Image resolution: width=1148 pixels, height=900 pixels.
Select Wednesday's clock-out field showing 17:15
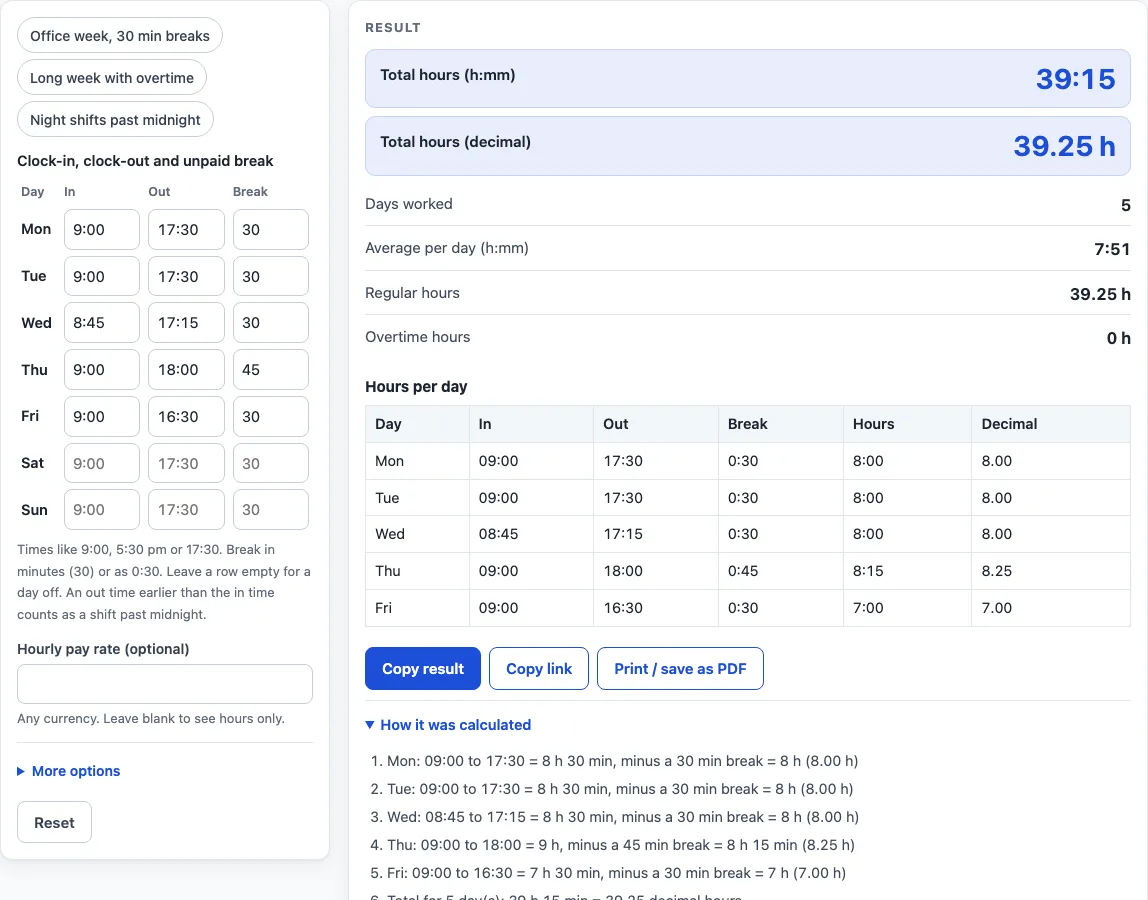[x=186, y=322]
